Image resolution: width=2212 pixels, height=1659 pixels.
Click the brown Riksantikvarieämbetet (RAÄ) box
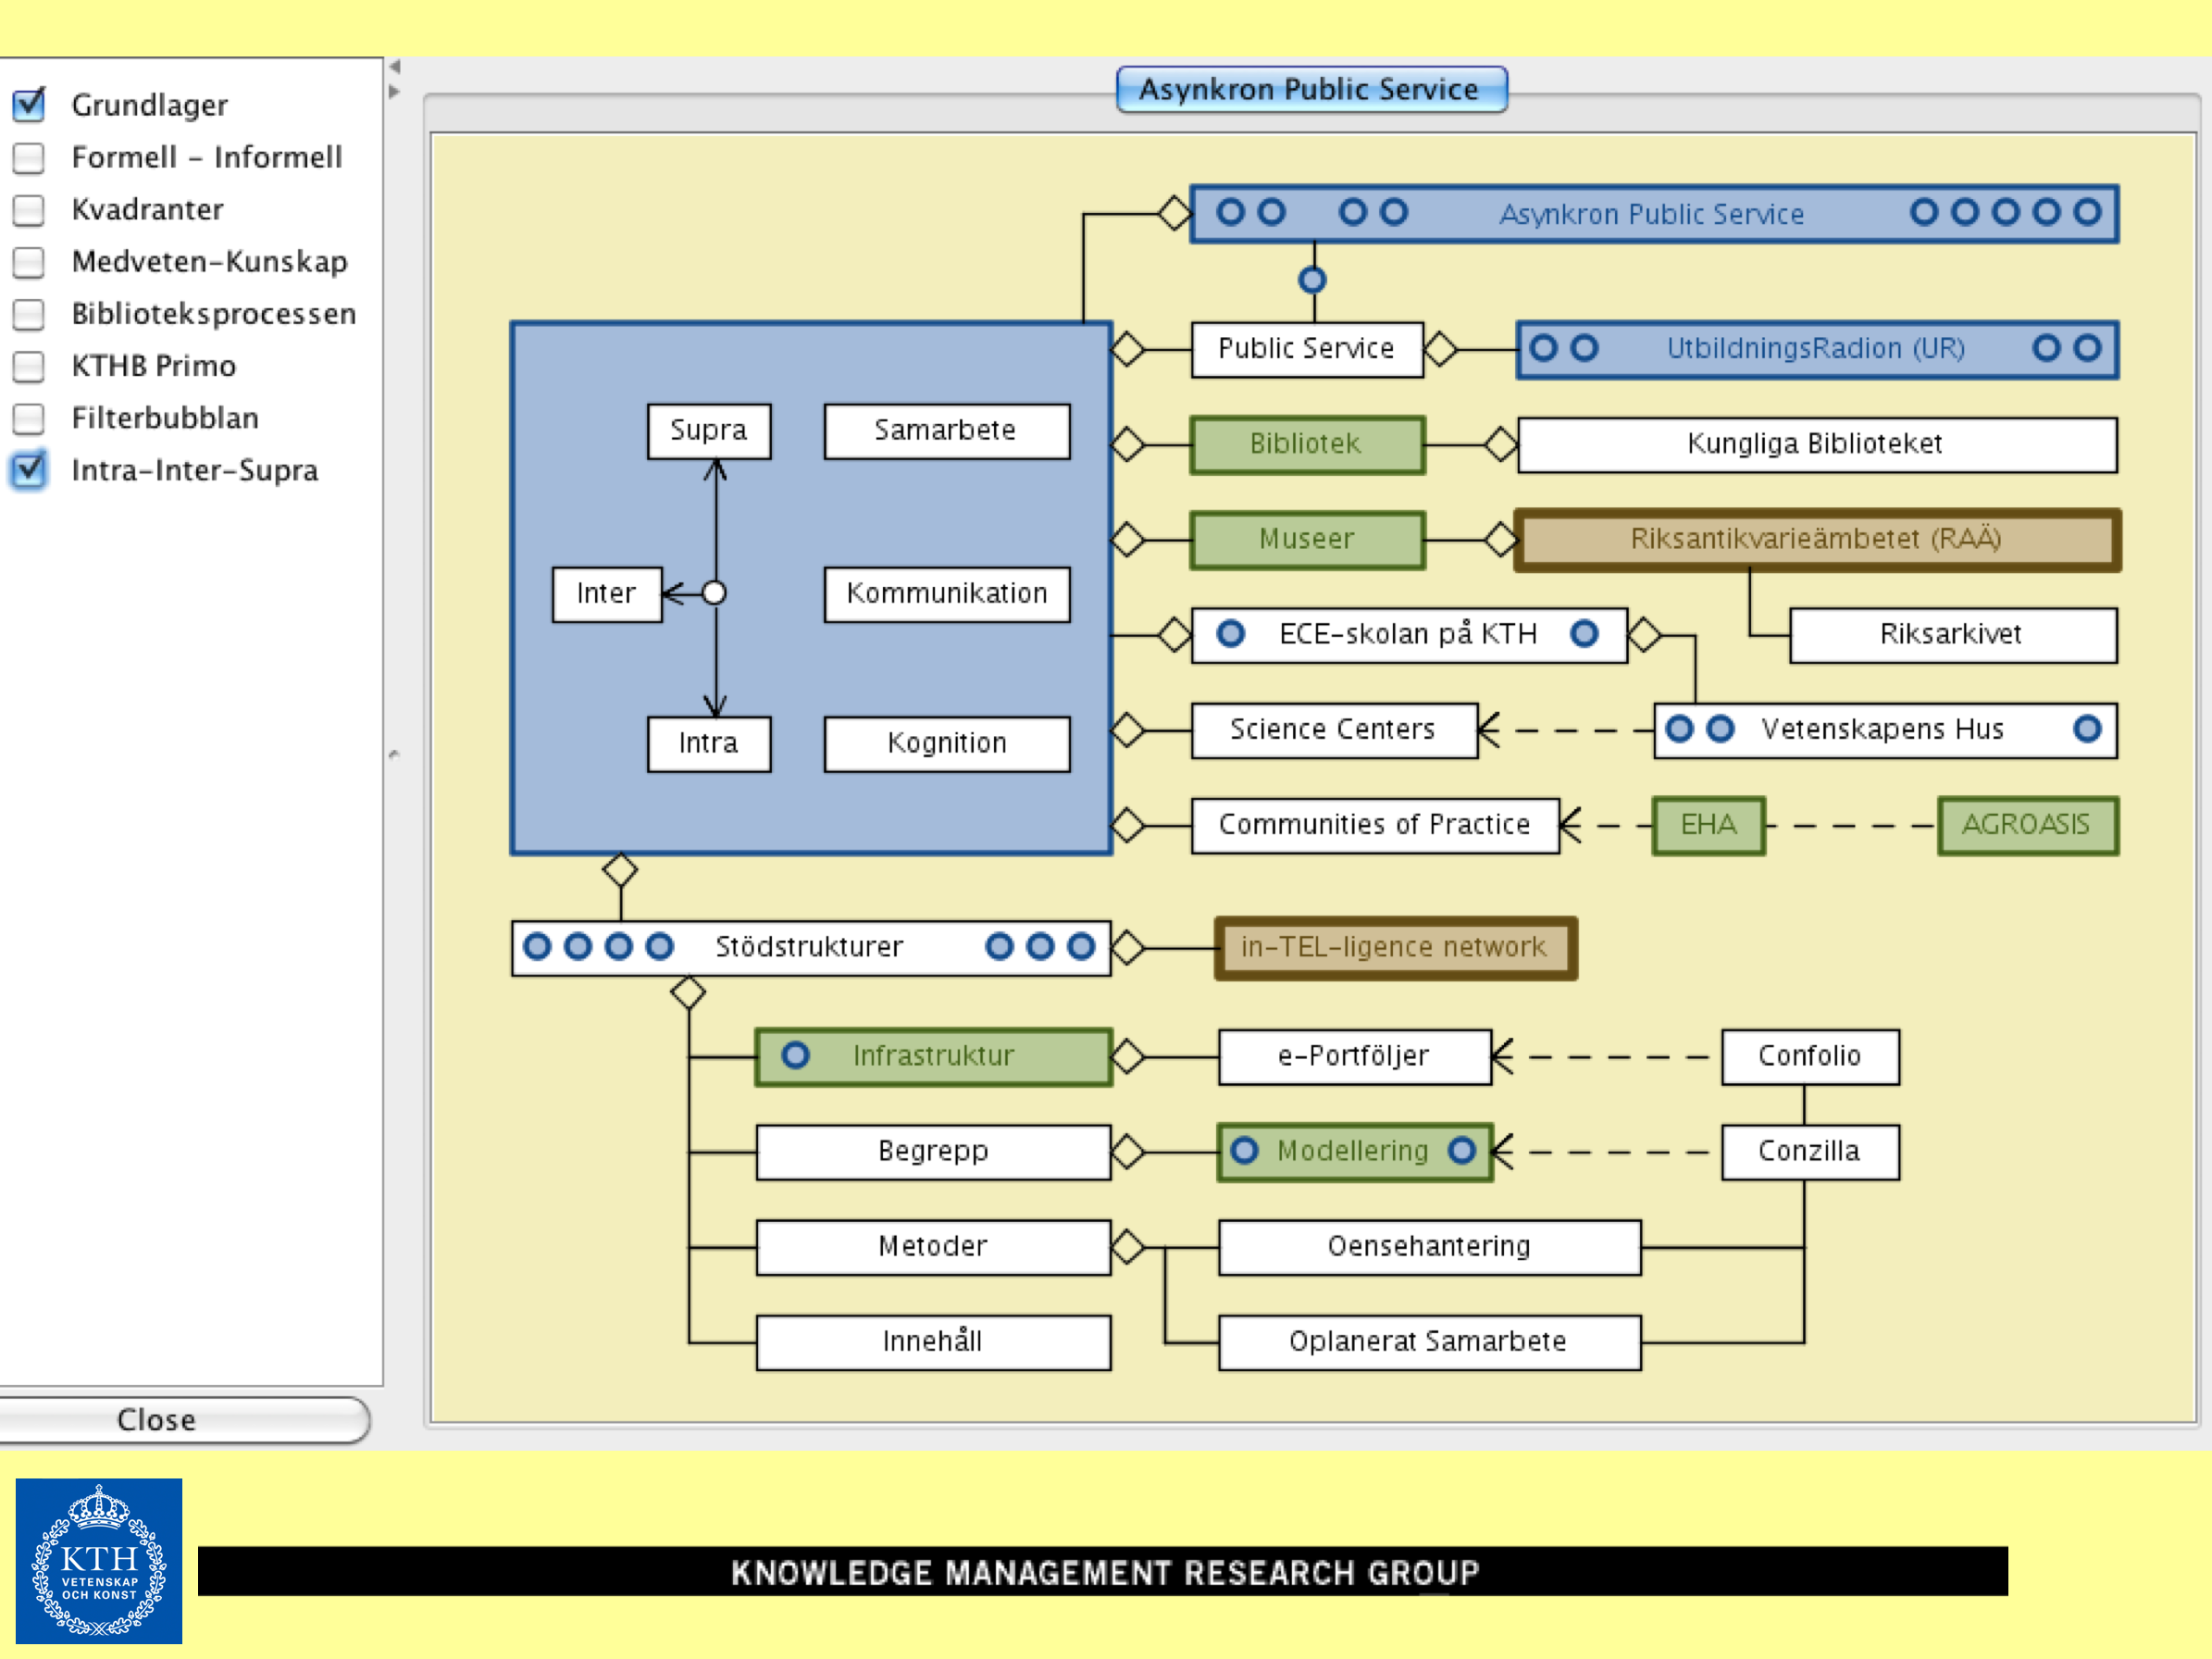coord(1815,539)
